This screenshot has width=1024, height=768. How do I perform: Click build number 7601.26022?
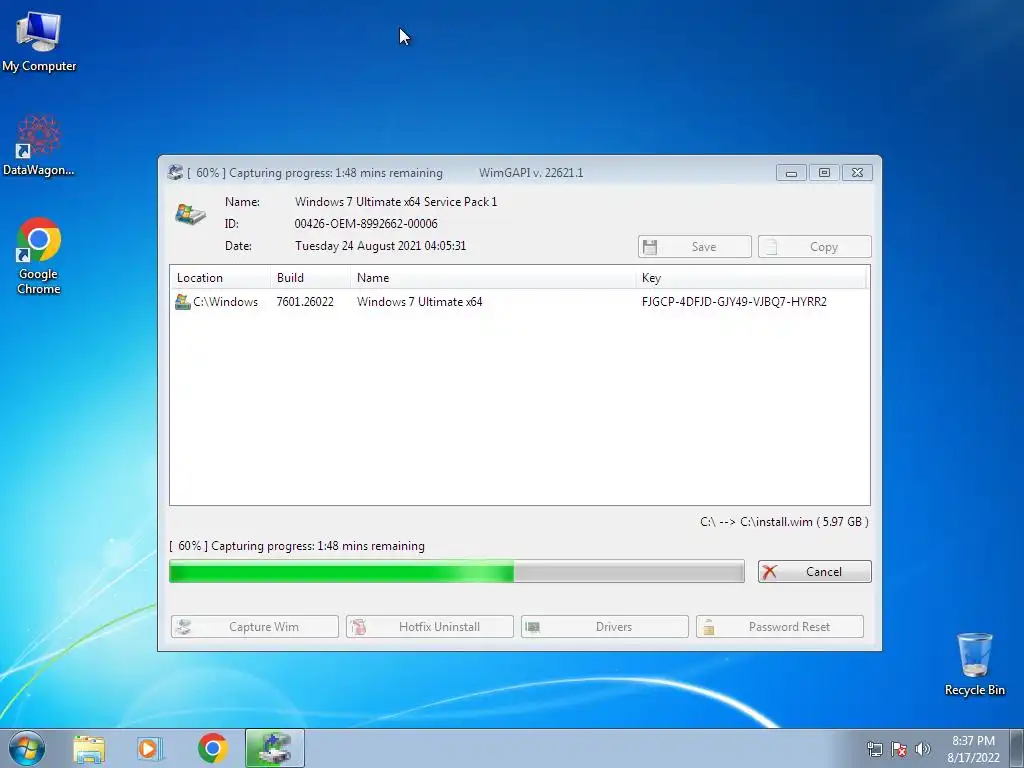pyautogui.click(x=305, y=302)
